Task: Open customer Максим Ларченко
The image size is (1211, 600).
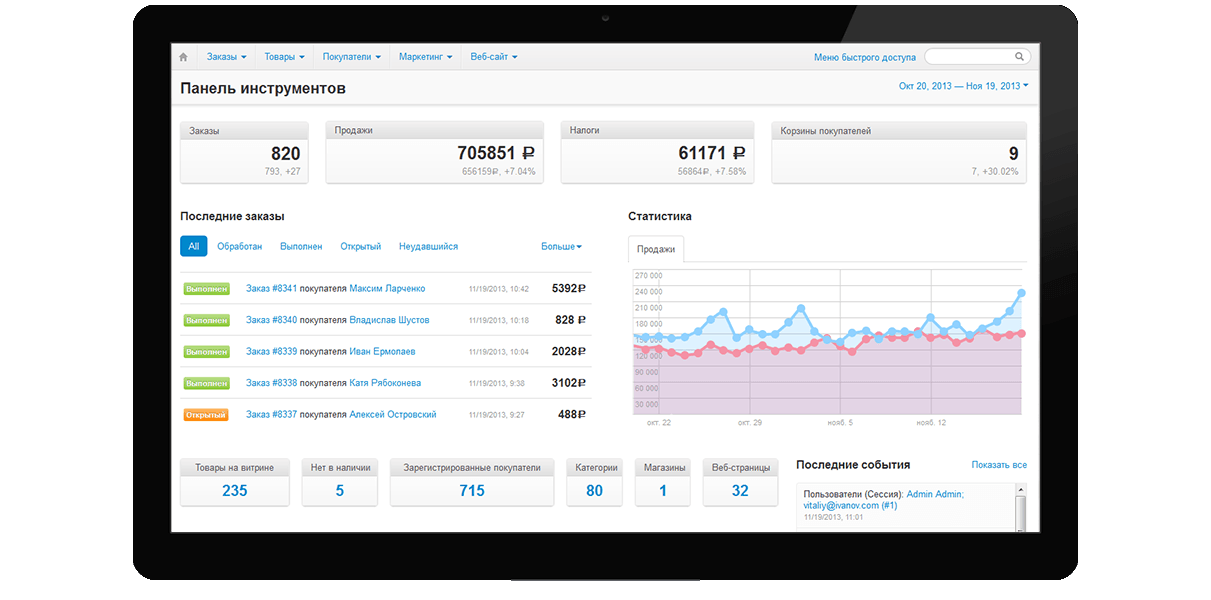Action: click(x=387, y=289)
